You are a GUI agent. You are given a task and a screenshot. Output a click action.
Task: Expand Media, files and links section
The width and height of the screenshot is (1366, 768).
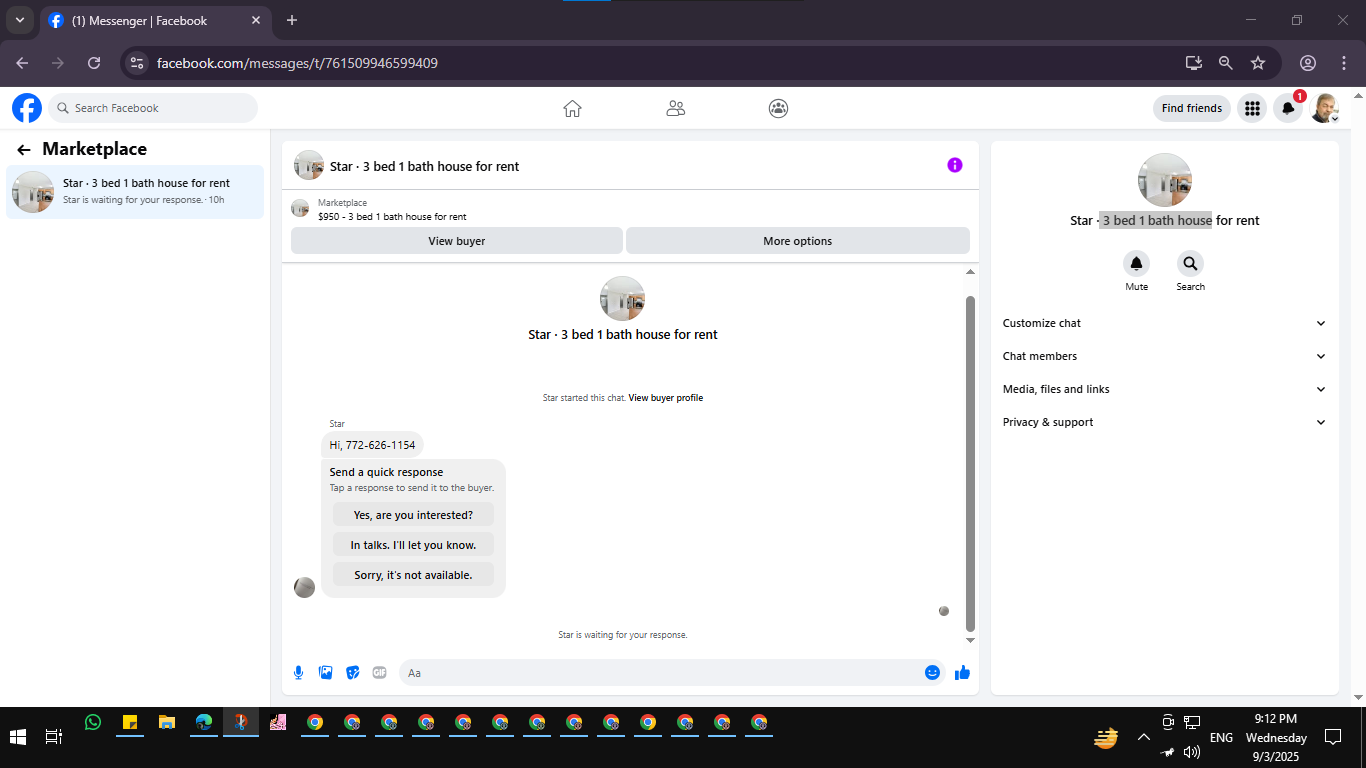coord(1164,389)
